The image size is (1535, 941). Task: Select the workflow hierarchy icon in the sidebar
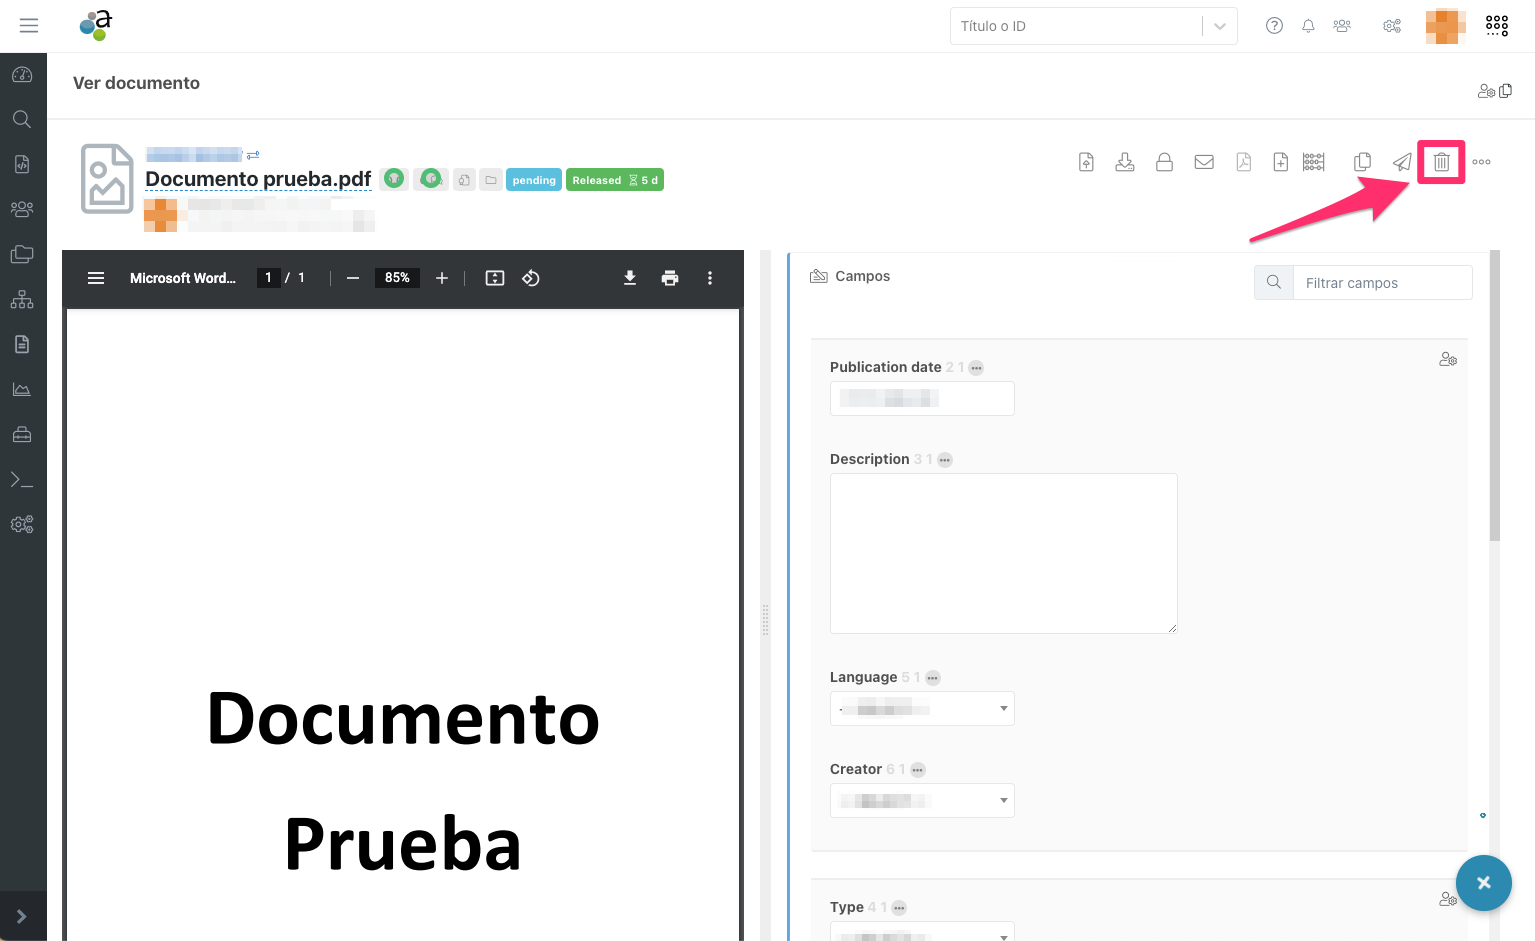pos(22,299)
